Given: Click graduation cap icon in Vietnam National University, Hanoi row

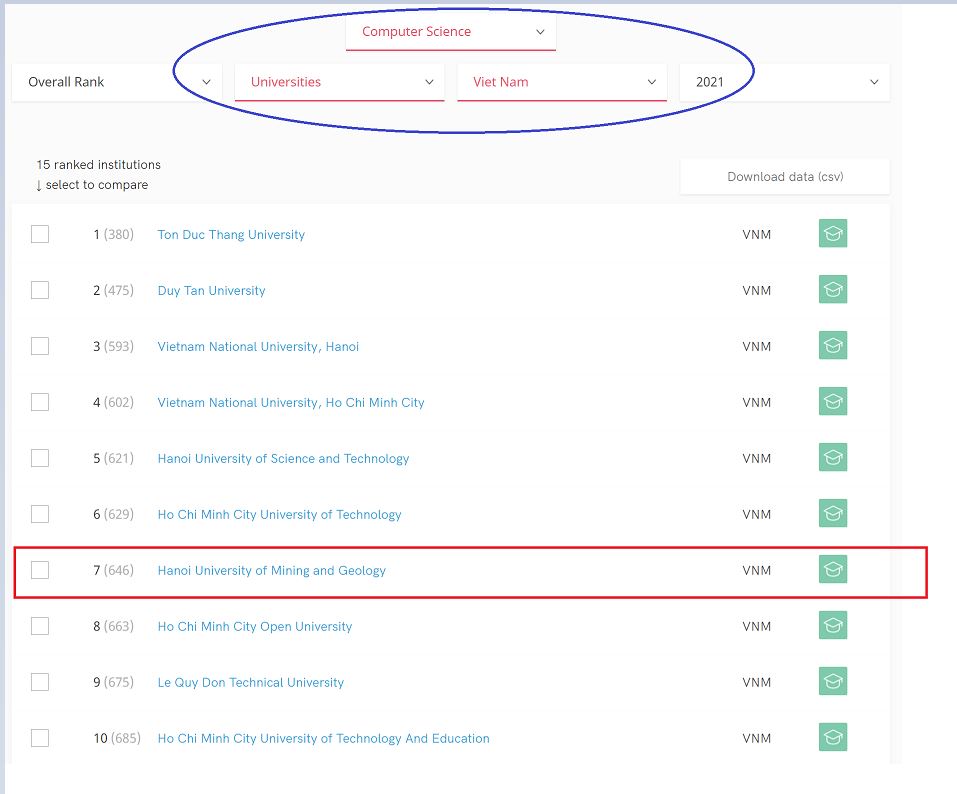Looking at the screenshot, I should click(832, 346).
